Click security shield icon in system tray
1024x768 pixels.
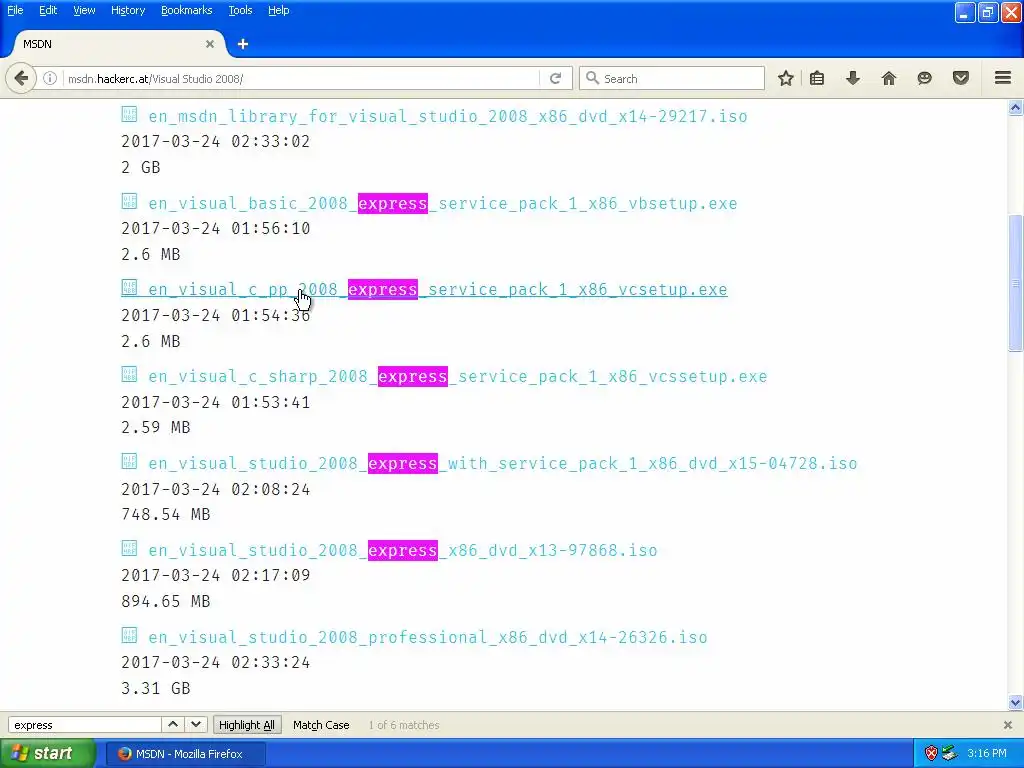(931, 754)
